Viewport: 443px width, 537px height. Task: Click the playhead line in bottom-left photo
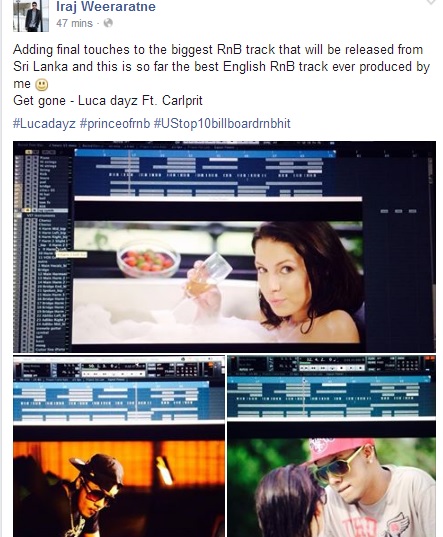click(136, 401)
